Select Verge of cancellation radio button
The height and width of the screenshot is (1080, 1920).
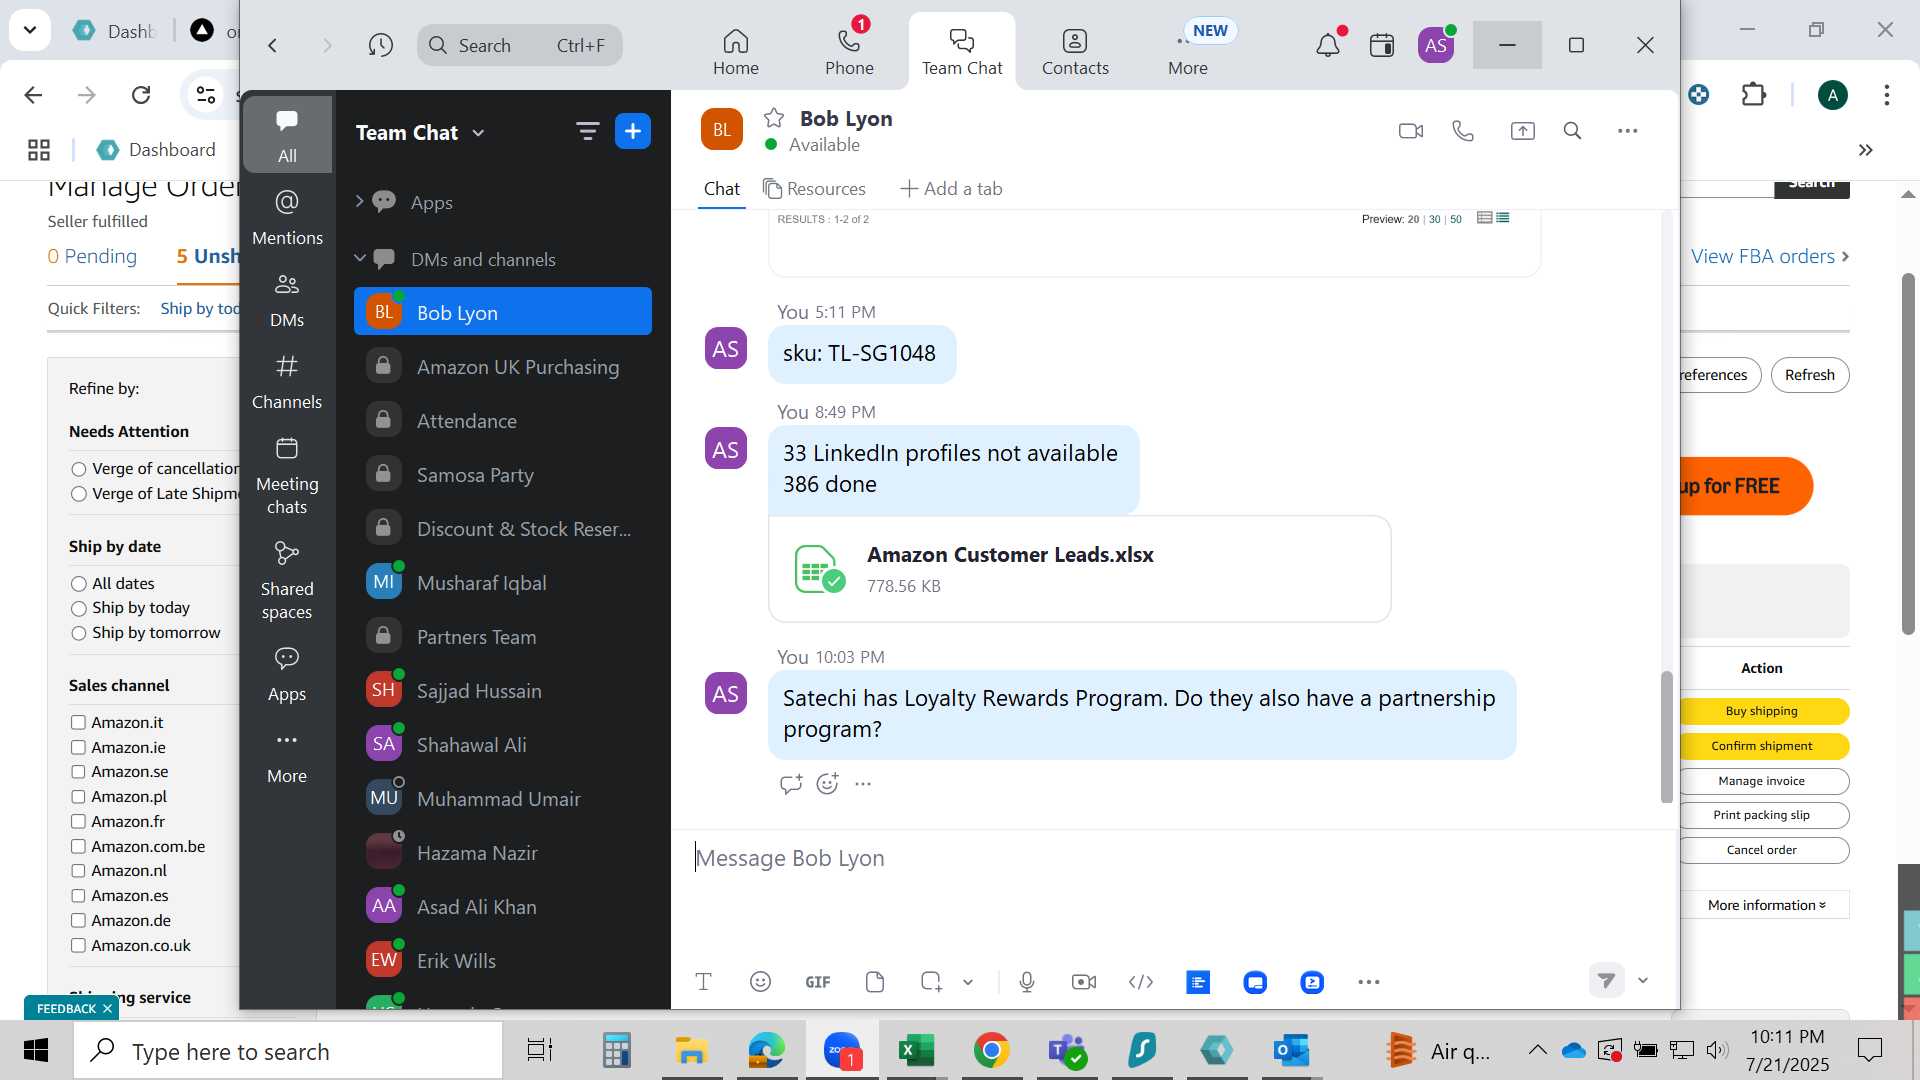coord(79,469)
